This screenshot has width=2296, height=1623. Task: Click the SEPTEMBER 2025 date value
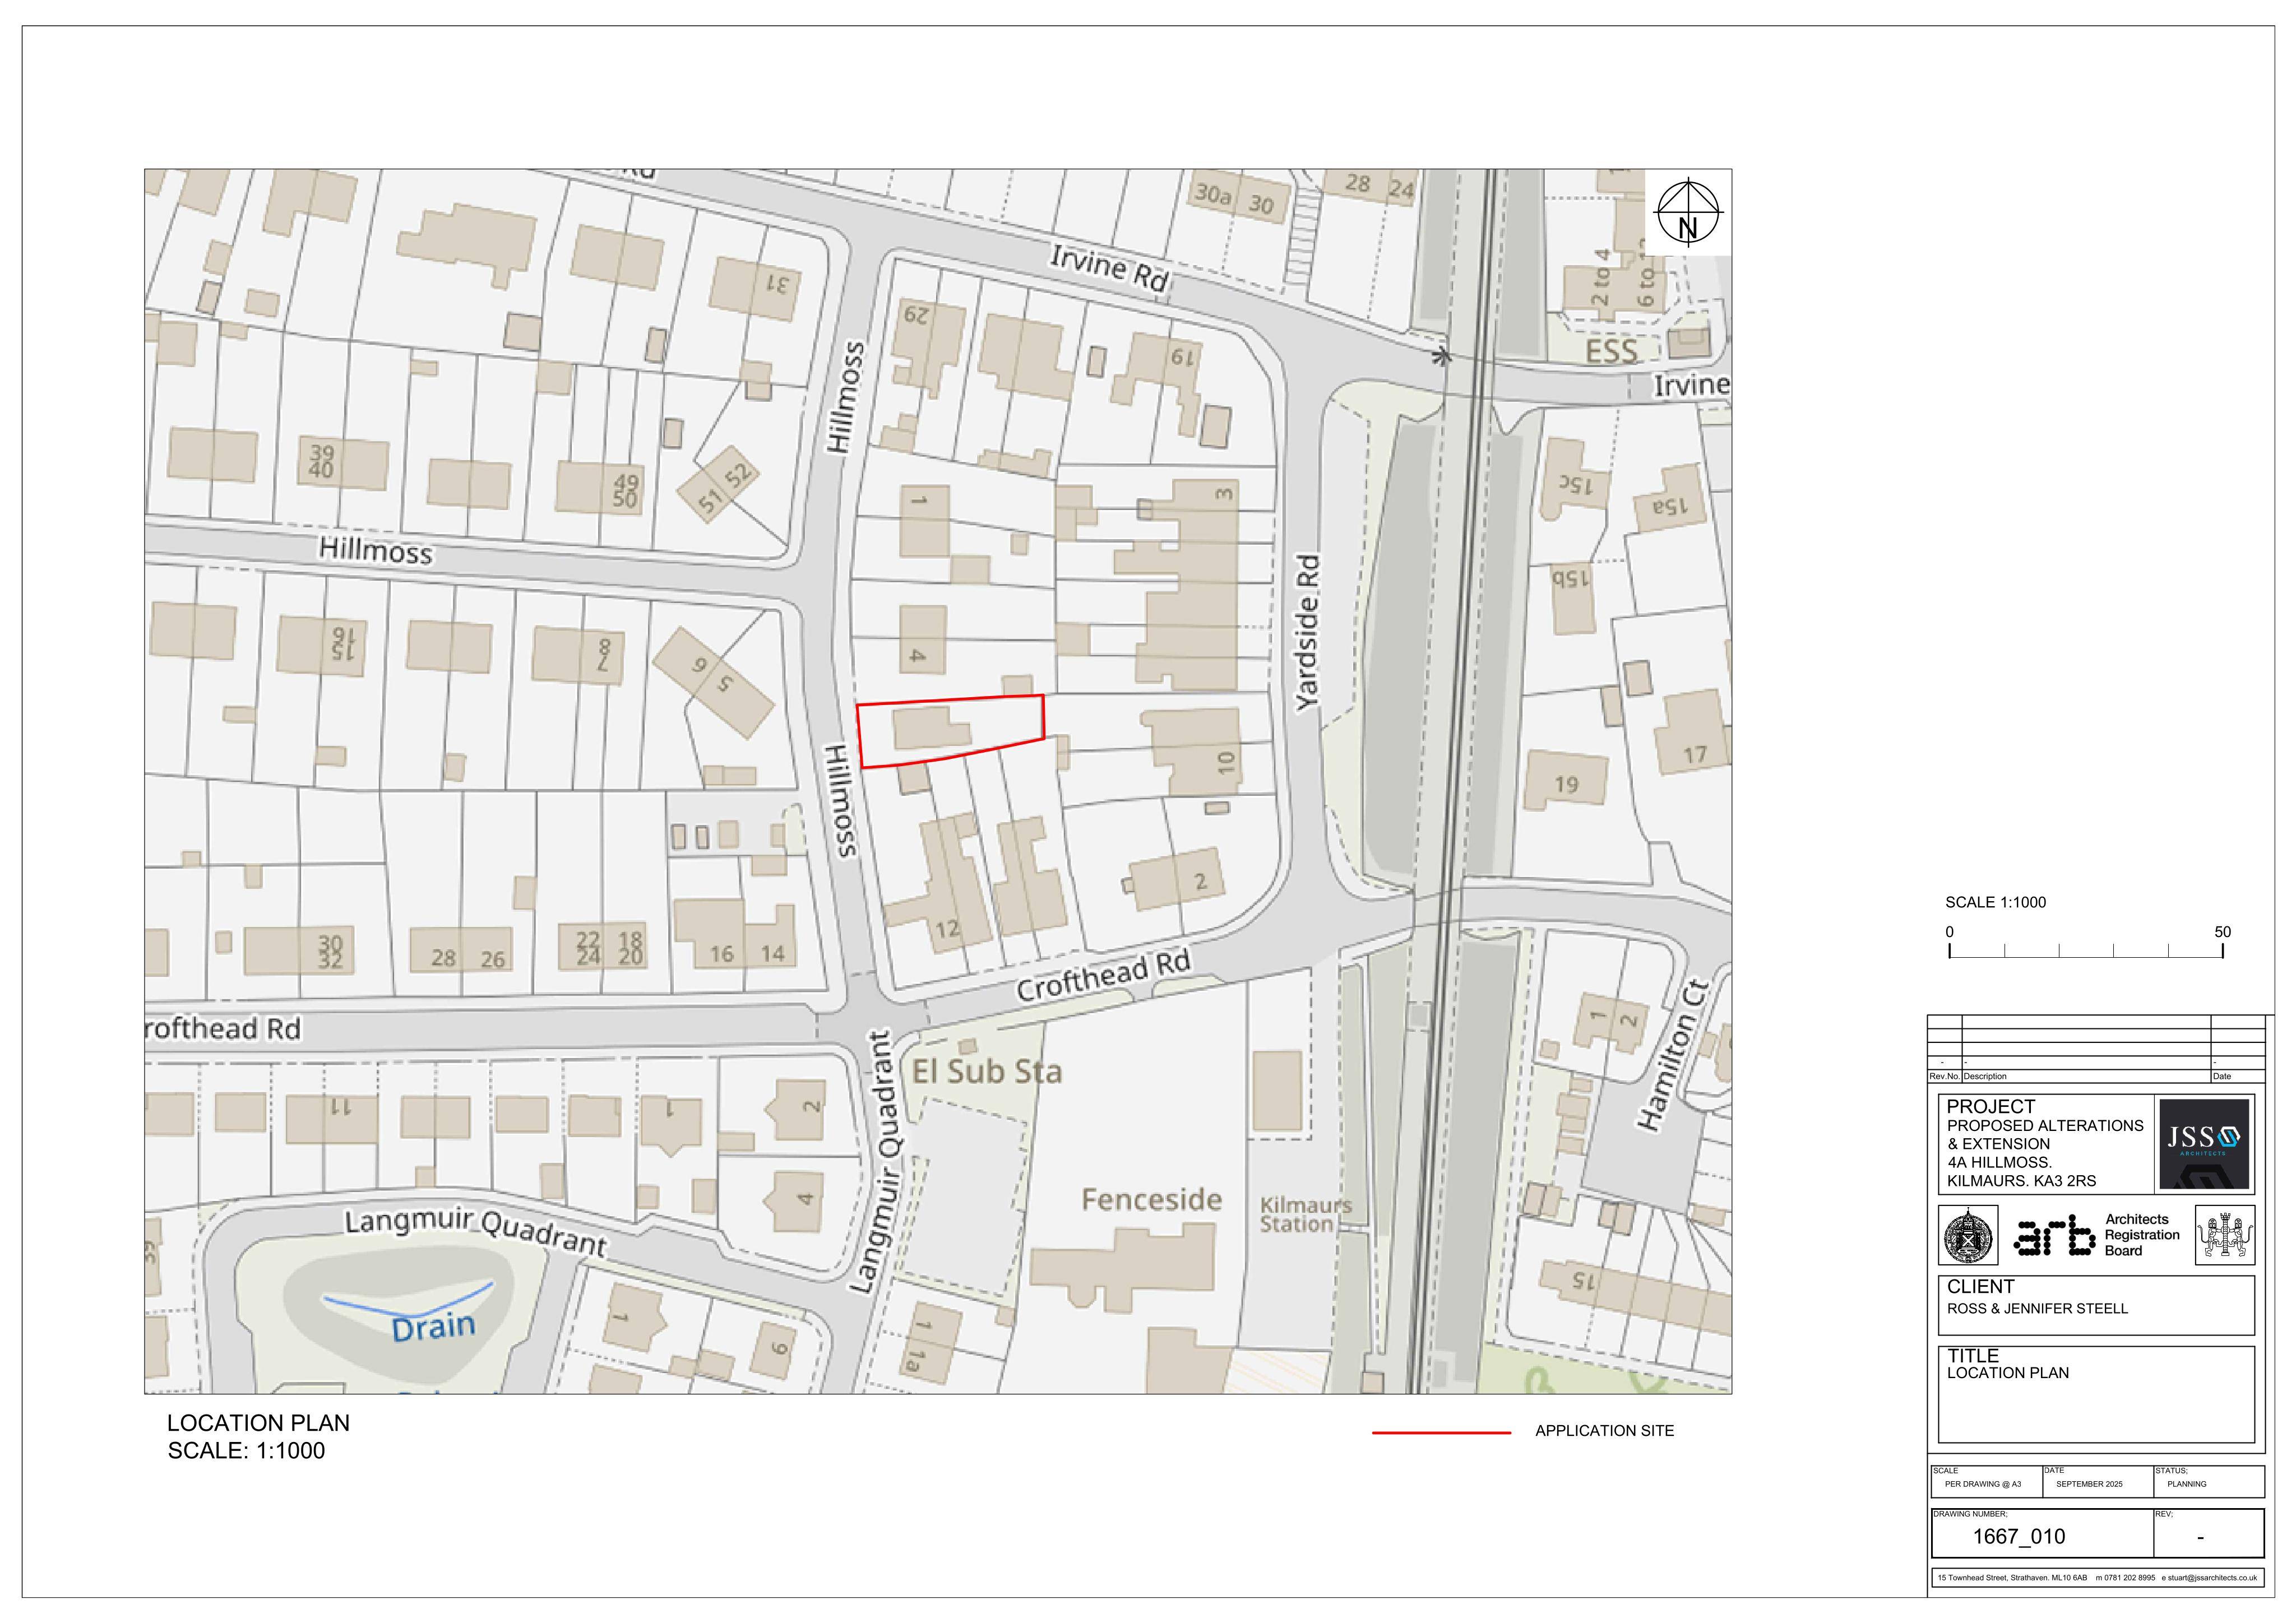click(x=2089, y=1484)
